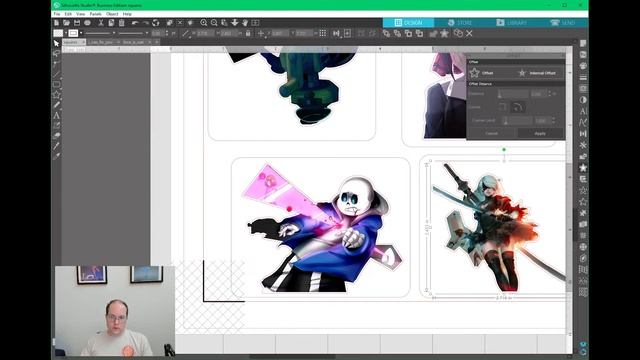This screenshot has height=360, width=640.
Task: Expand the line thickness style dropdown
Action: coord(147,33)
